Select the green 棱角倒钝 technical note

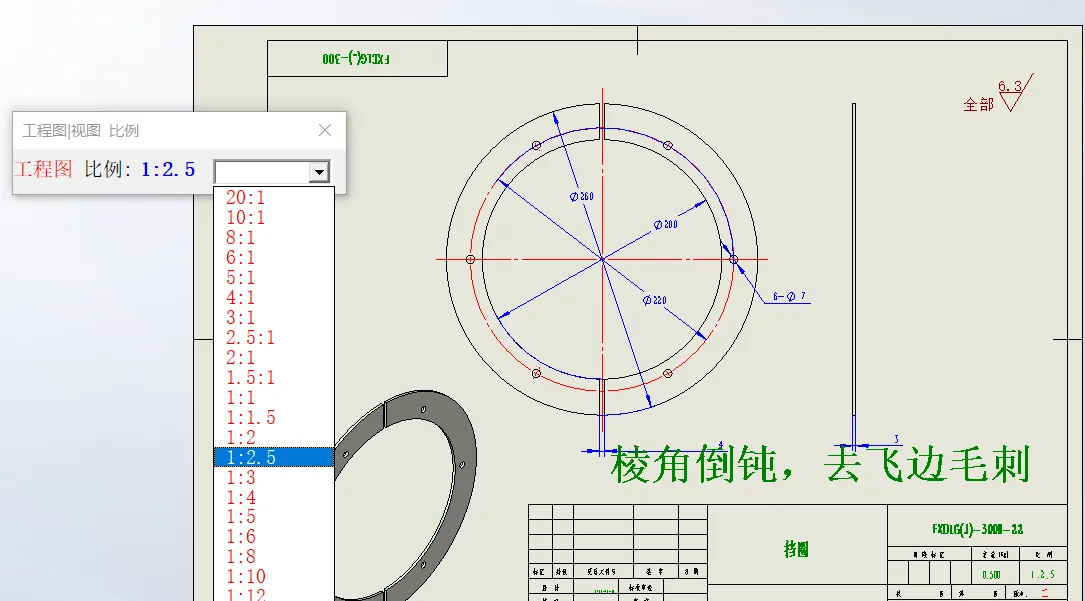[820, 464]
